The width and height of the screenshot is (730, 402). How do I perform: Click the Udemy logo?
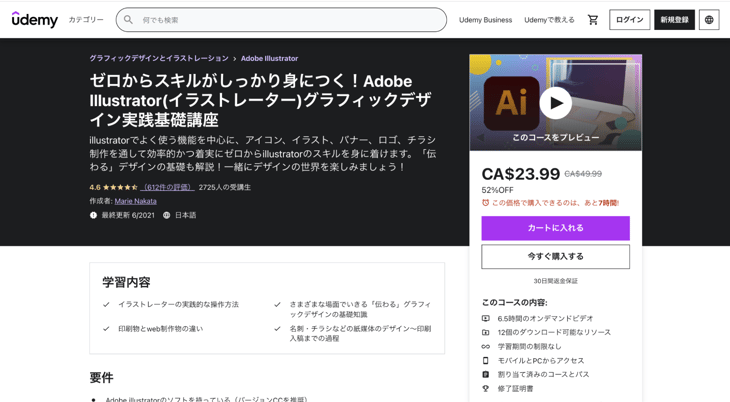(35, 20)
